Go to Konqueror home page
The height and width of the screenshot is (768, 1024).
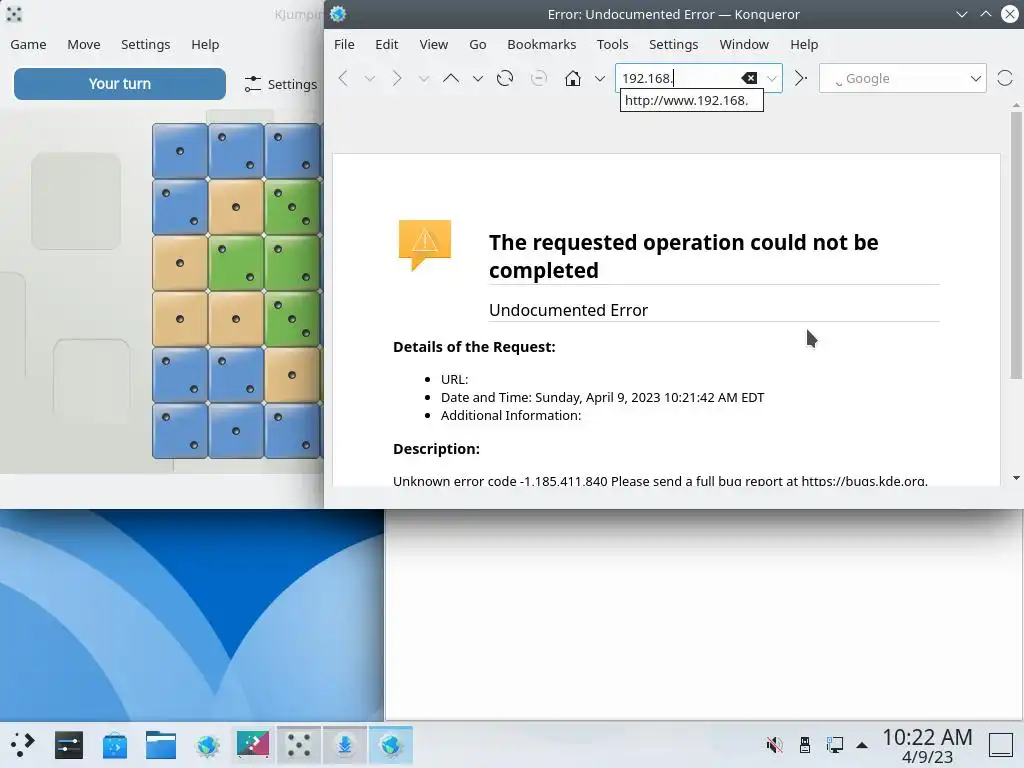573,78
